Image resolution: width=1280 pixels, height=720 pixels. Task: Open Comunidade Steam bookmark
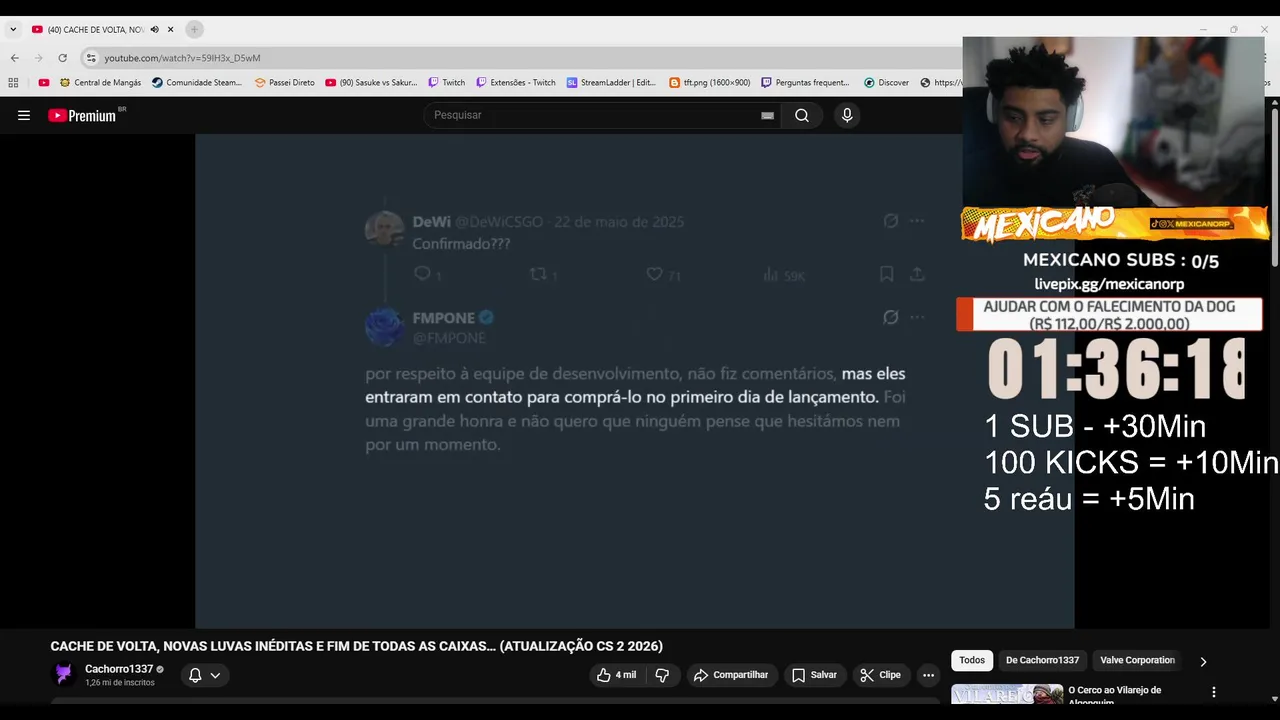coord(197,83)
